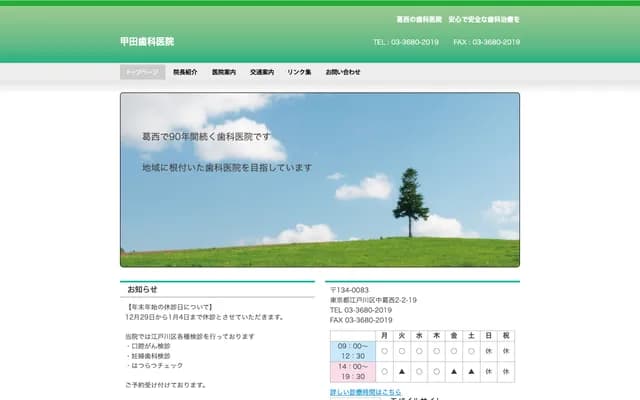This screenshot has height=400, width=640.
Task: Click the 09:00～12:30 morning time cell
Action: click(351, 351)
